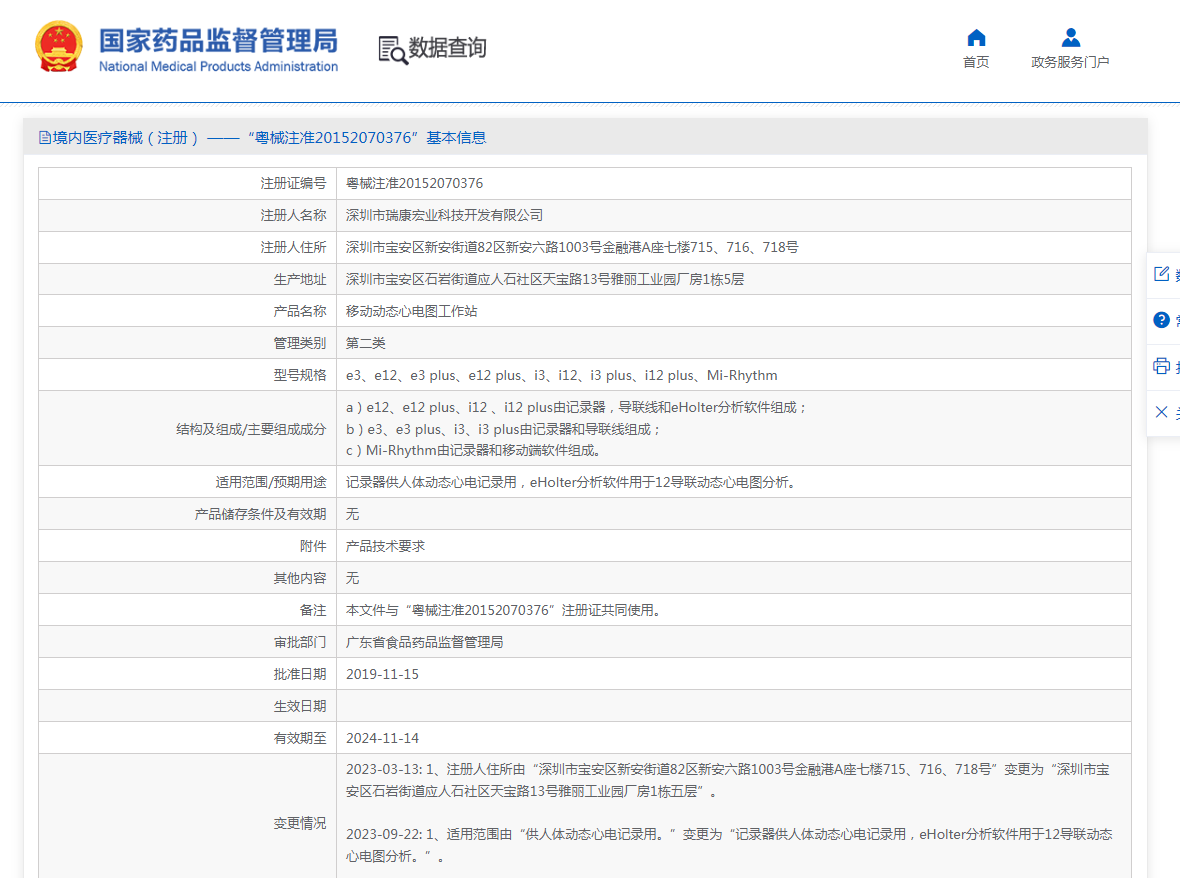This screenshot has height=878, width=1180.
Task: Click the 注册证编号 row label
Action: 293,184
